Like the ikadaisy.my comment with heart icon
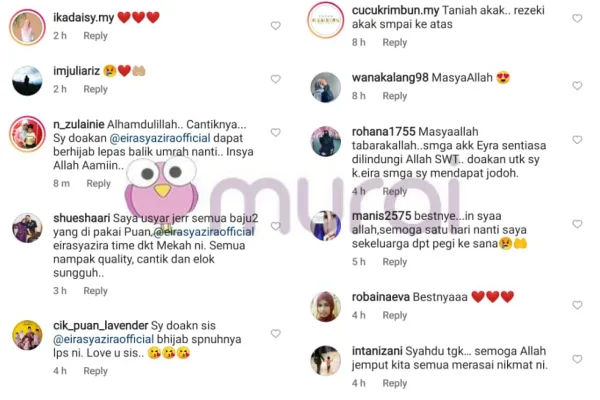Viewport: 600px width, 400px height. 276,26
